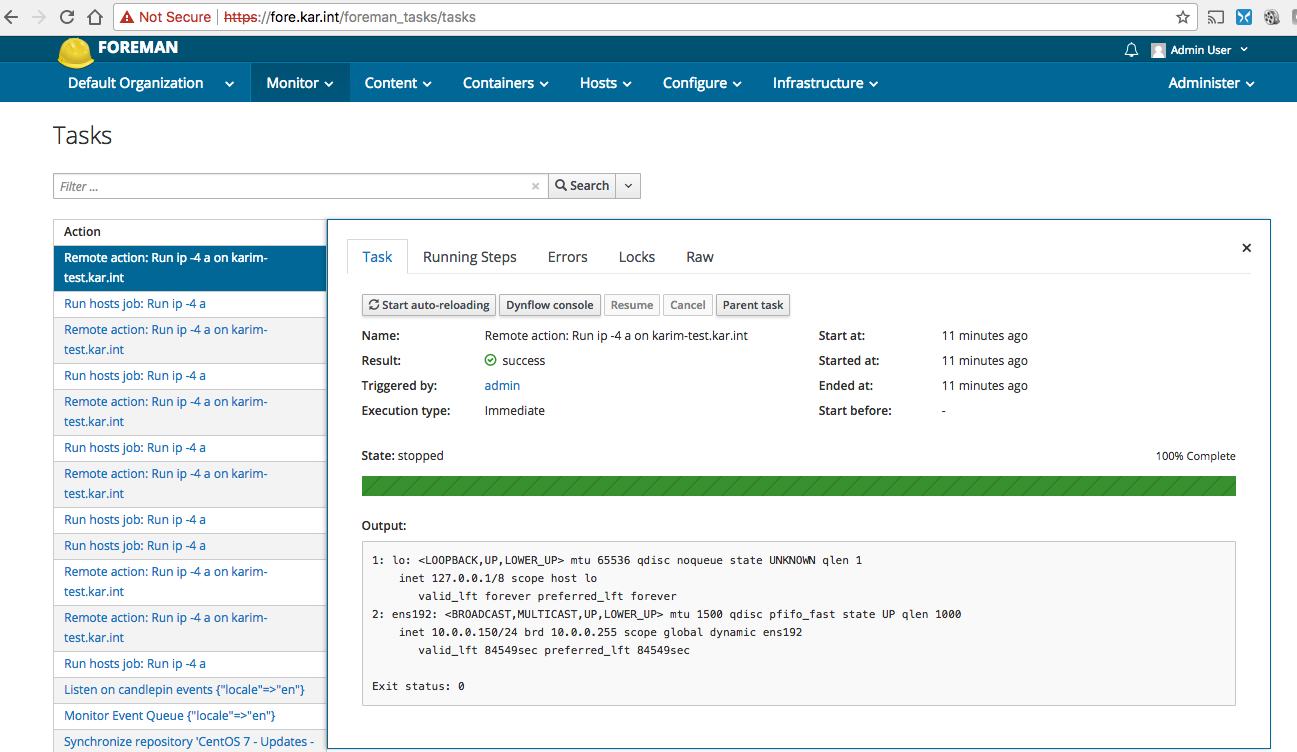Click the browser forward arrow
This screenshot has width=1297, height=752.
point(39,17)
